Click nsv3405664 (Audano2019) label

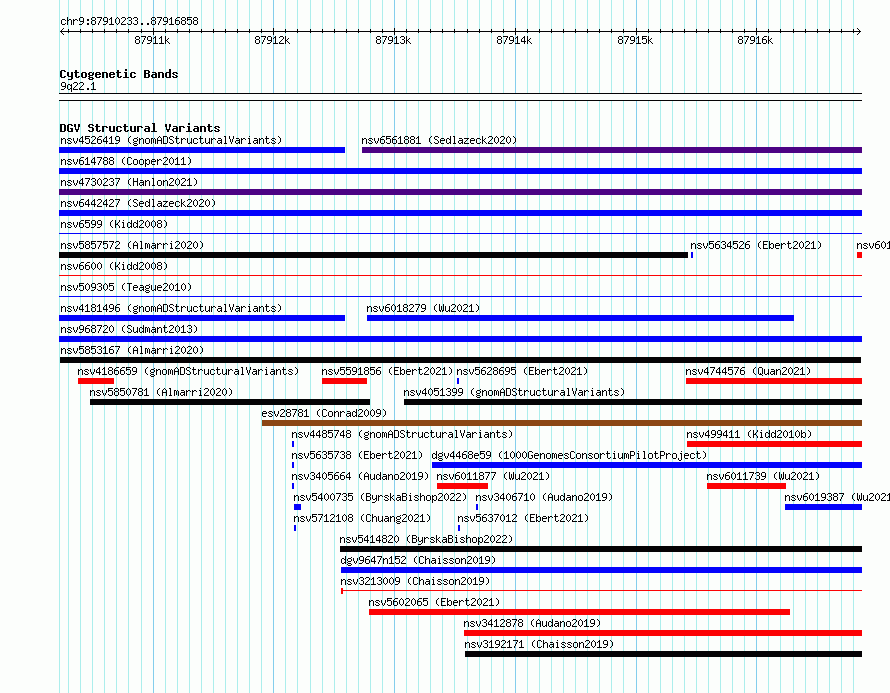360,476
